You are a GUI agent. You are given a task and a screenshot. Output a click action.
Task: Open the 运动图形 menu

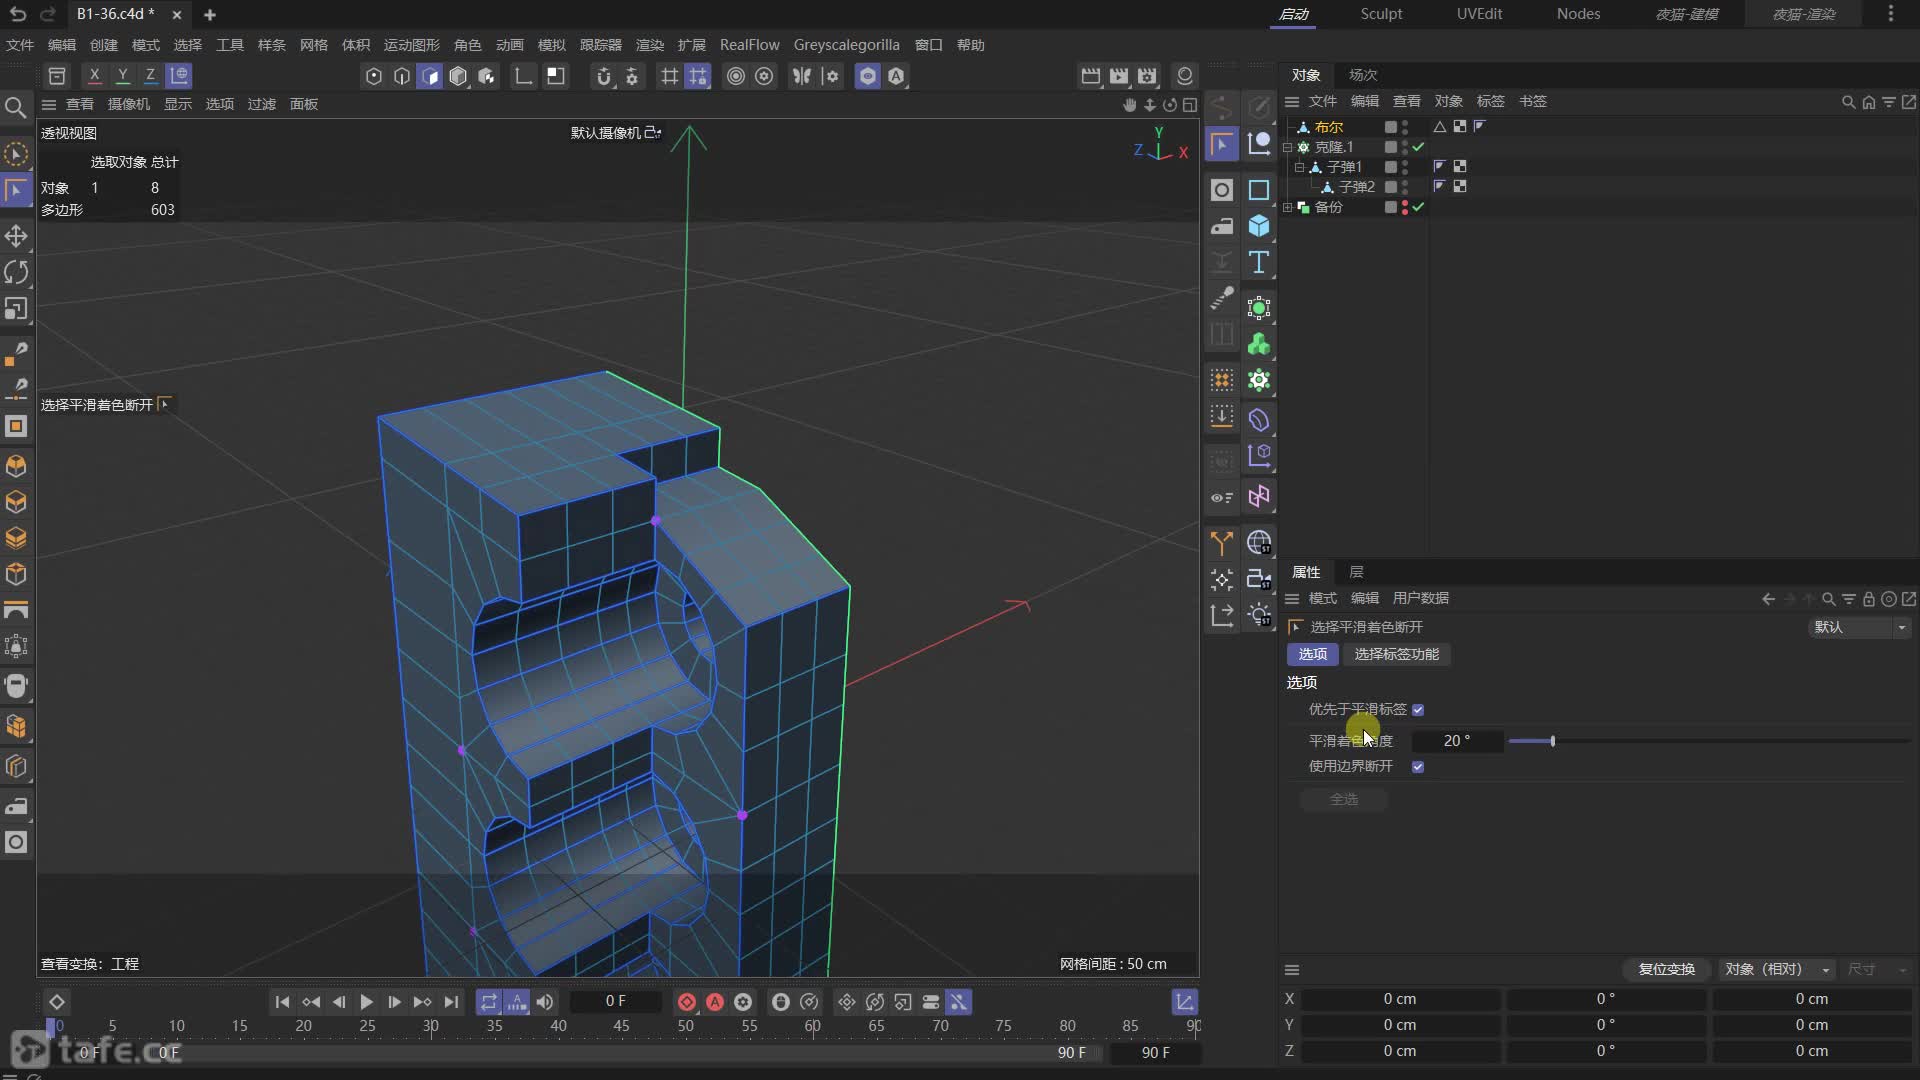pyautogui.click(x=412, y=45)
